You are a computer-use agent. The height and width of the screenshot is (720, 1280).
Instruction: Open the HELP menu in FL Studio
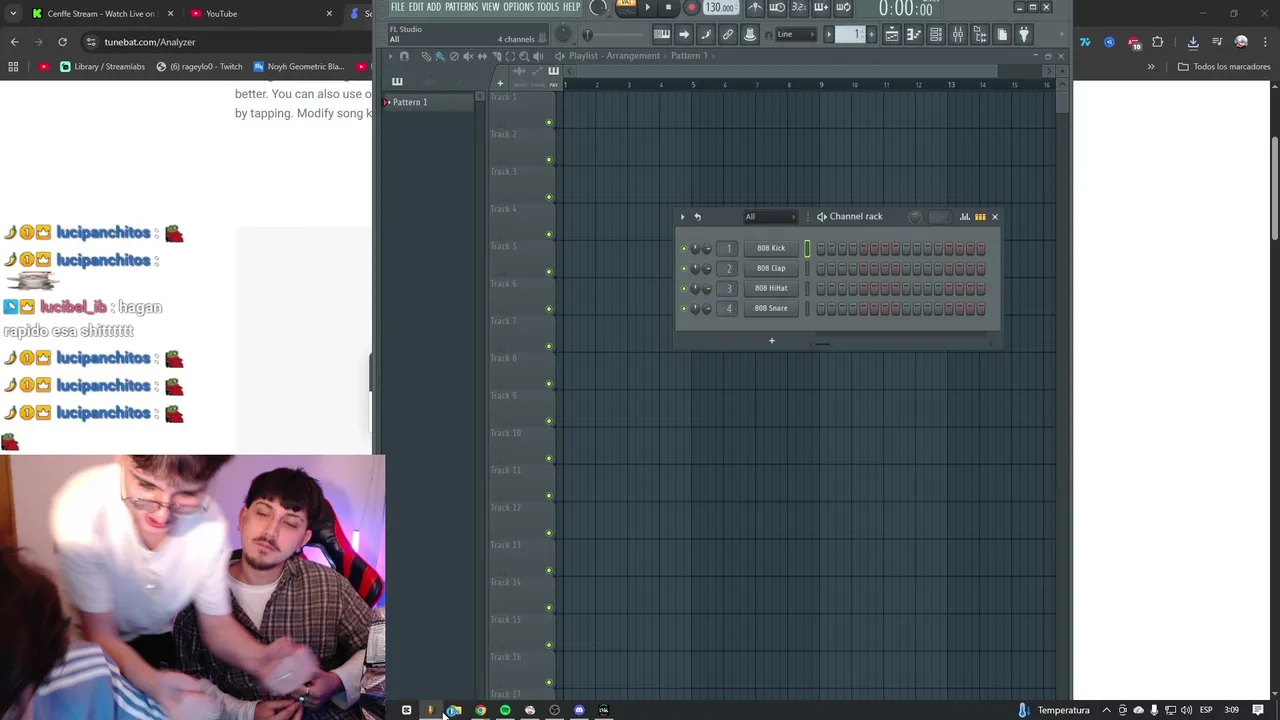pos(571,7)
